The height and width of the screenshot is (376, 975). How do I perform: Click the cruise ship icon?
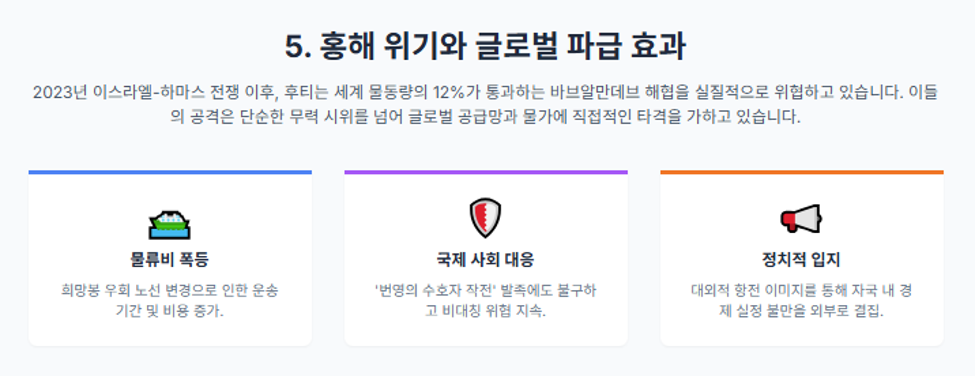coord(170,224)
